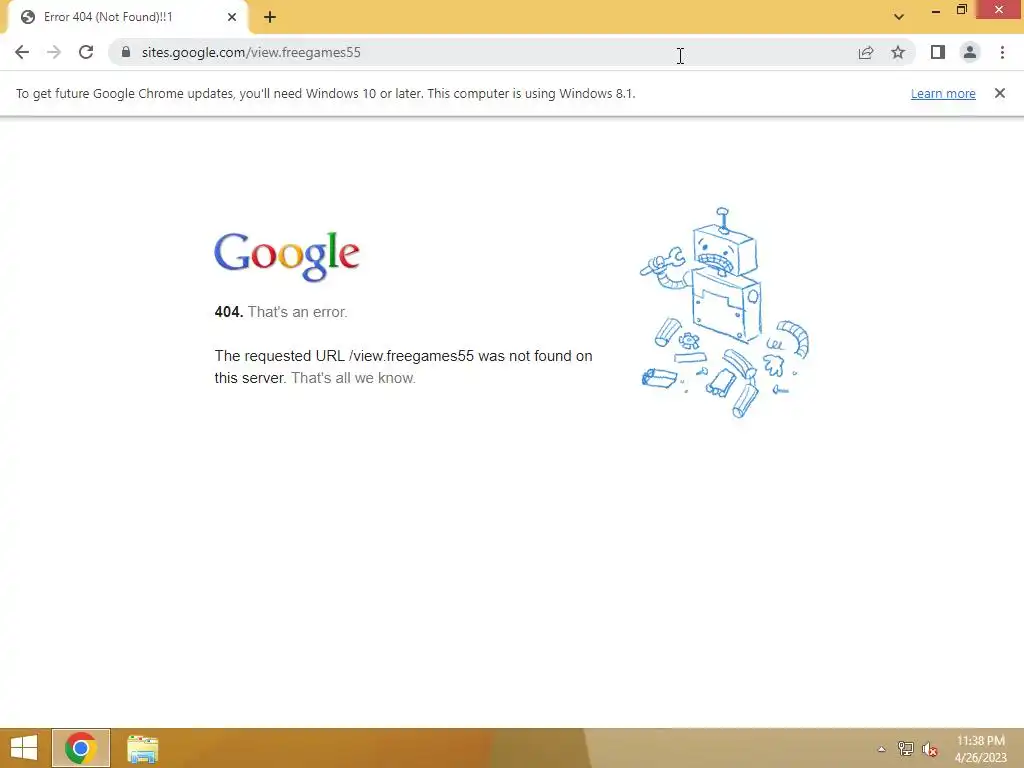
Task: Click the Chrome taskbar icon
Action: pos(81,748)
